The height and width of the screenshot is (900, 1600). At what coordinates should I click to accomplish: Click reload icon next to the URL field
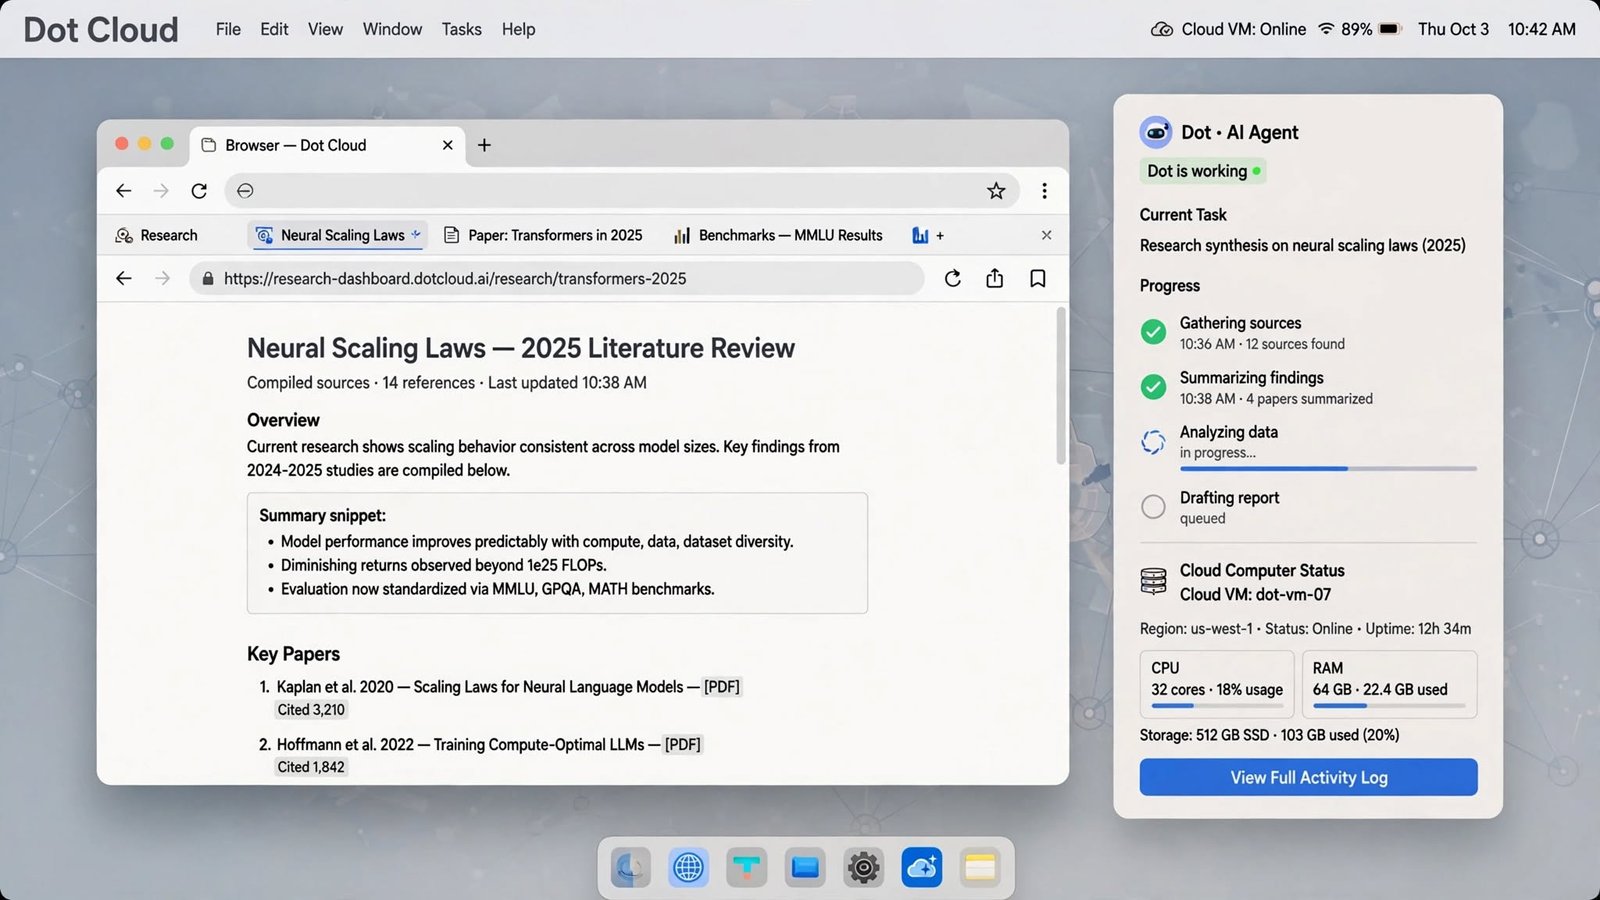[x=953, y=278]
